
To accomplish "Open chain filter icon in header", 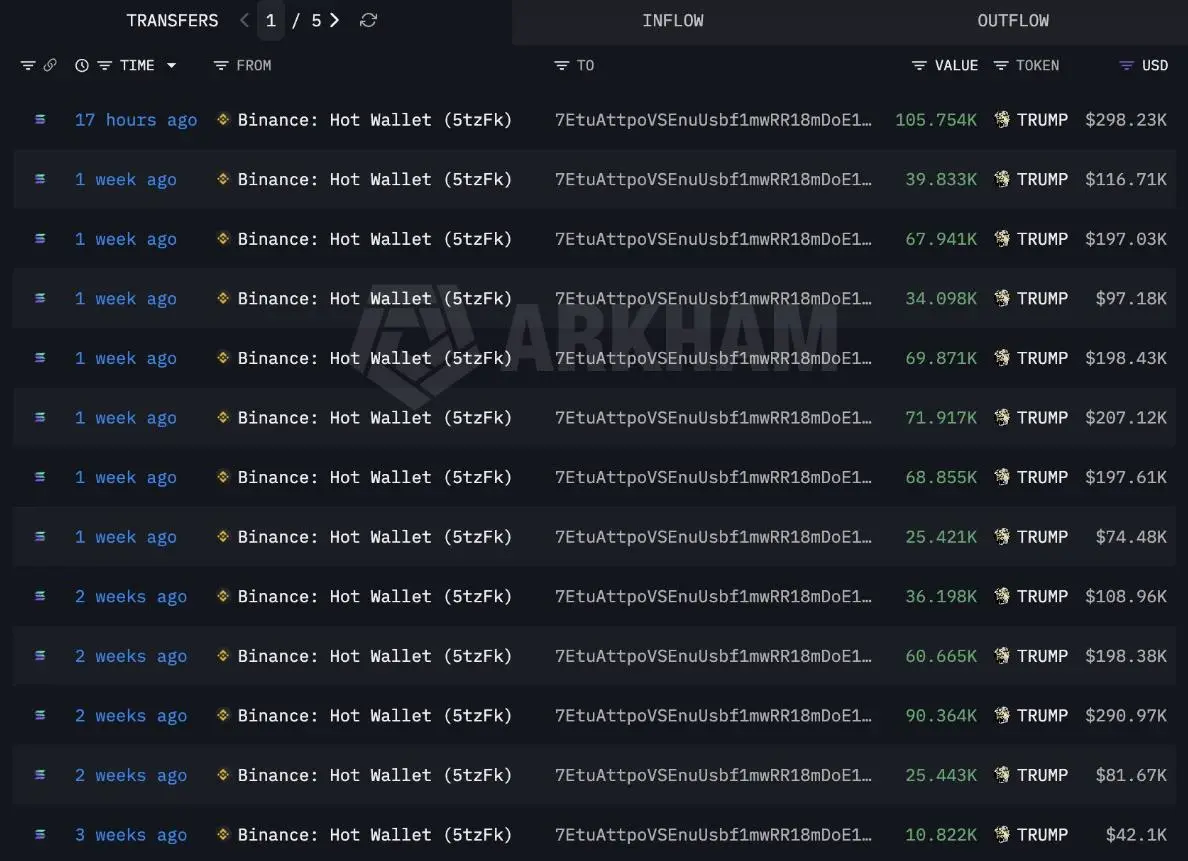I will (28, 65).
